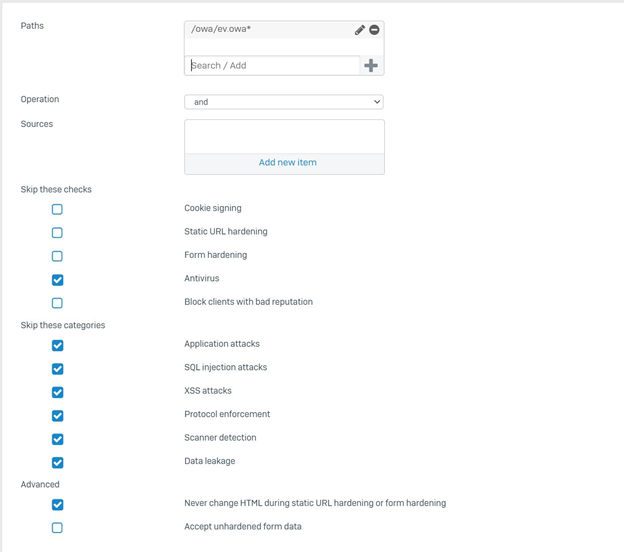624x552 pixels.
Task: Edit the /owa/ev.owa* path with pencil icon
Action: (x=360, y=30)
